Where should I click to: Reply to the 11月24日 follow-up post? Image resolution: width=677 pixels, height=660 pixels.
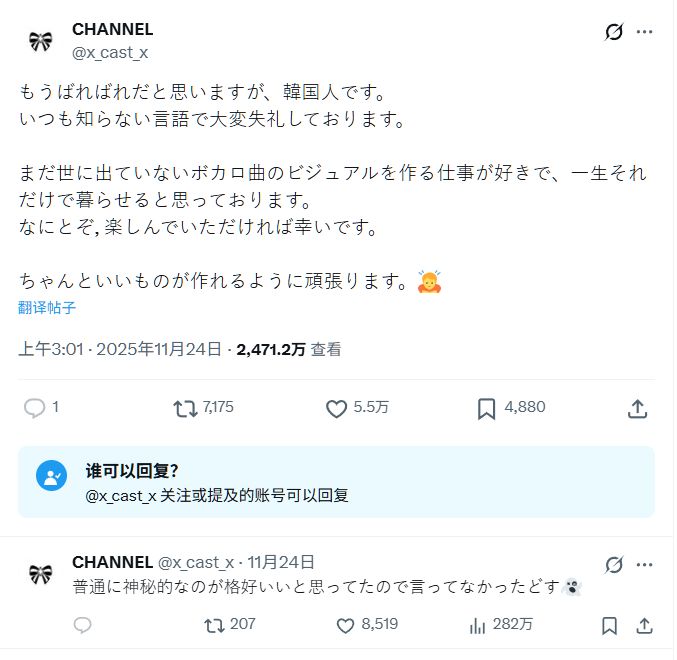(x=83, y=625)
